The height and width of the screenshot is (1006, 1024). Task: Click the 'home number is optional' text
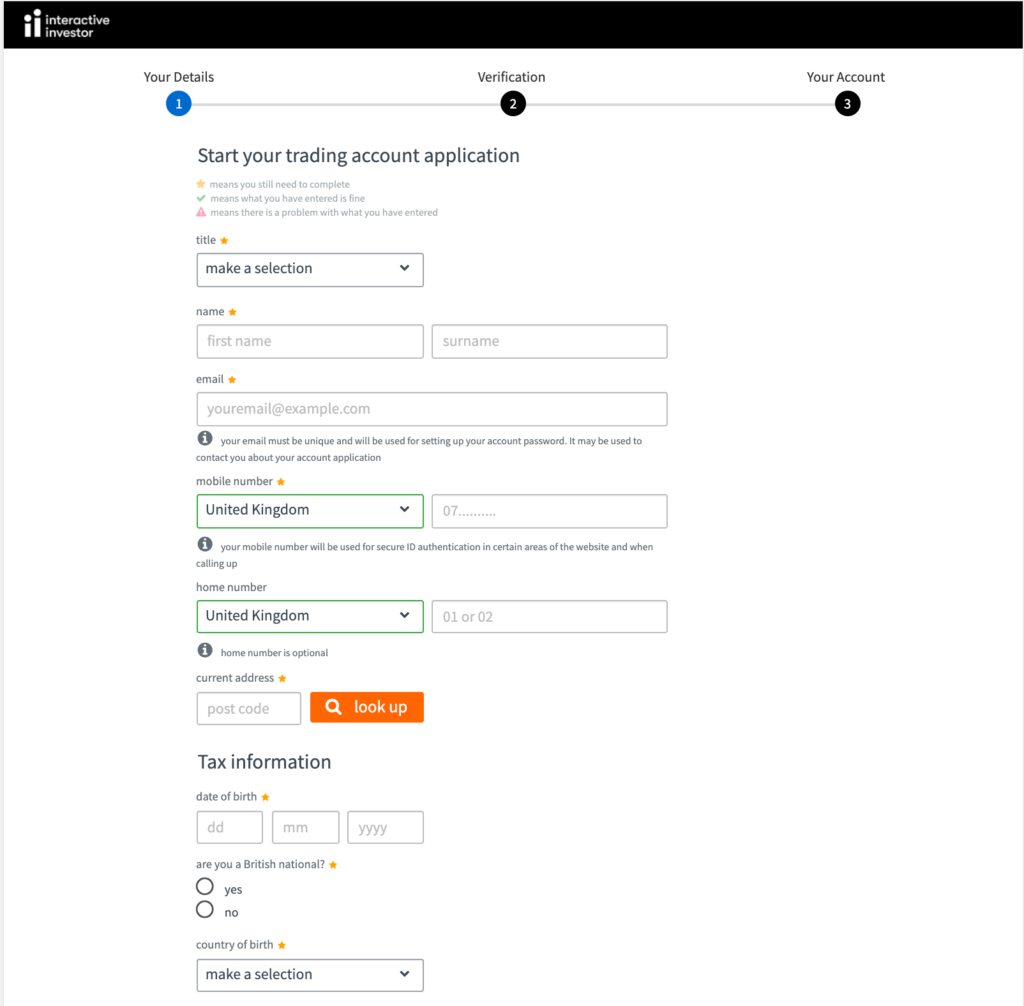tap(274, 653)
